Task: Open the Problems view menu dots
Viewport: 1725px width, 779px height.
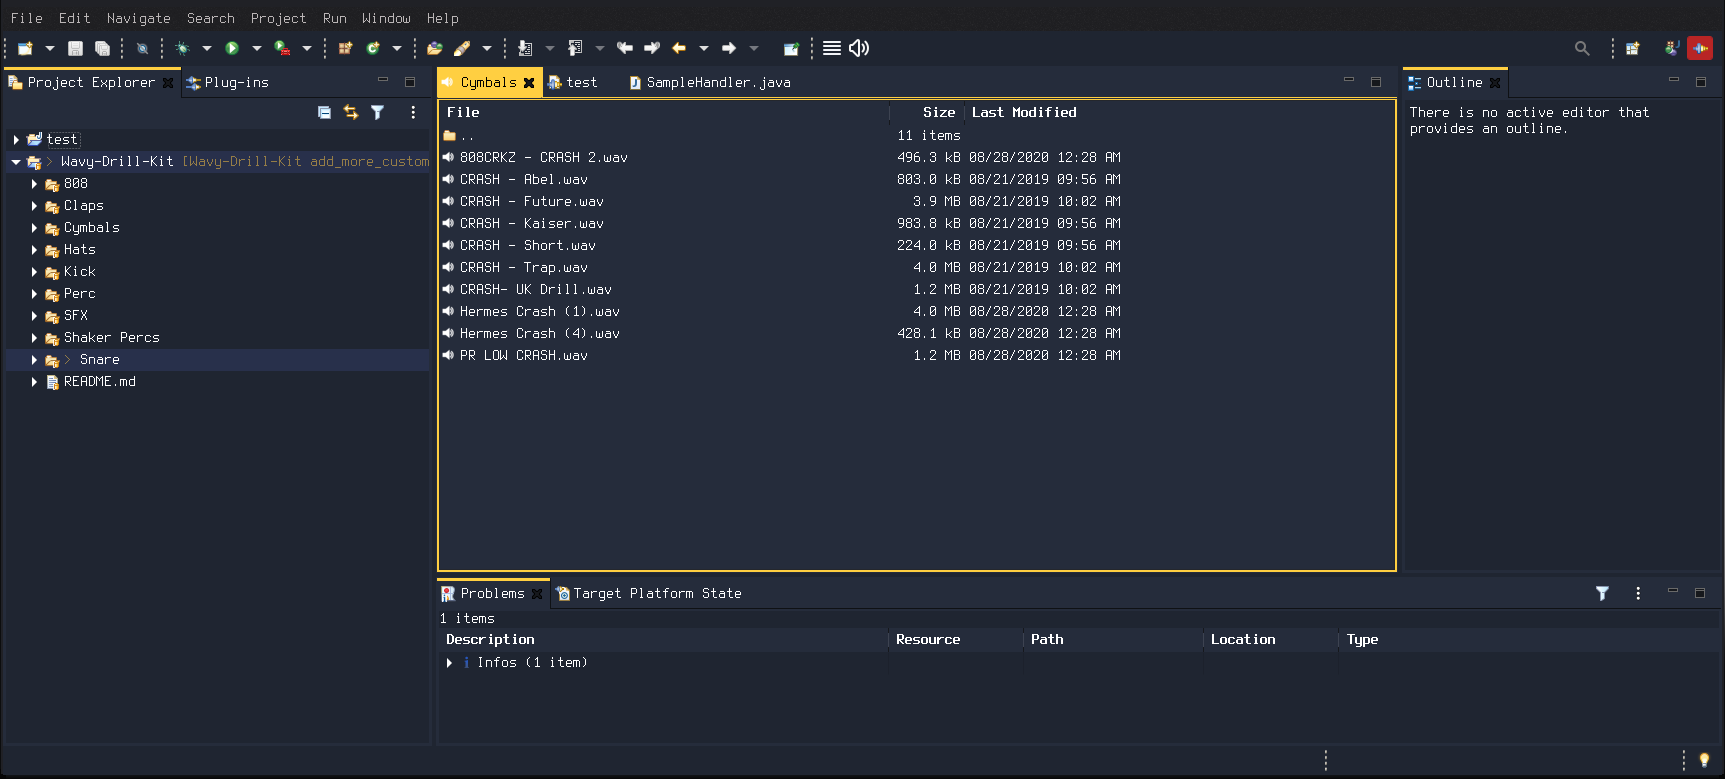Action: (1638, 593)
